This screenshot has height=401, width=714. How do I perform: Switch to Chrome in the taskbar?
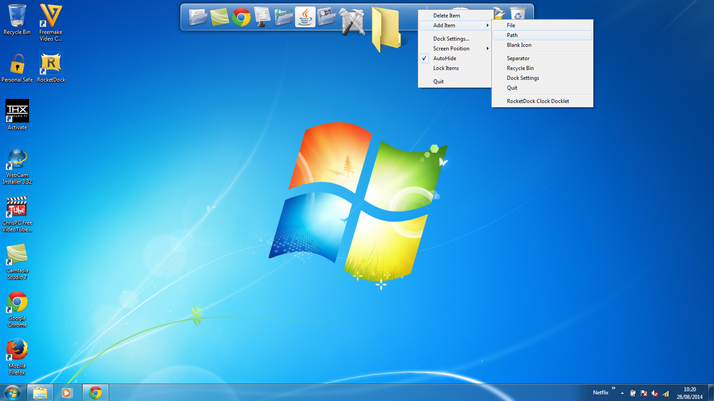click(95, 392)
